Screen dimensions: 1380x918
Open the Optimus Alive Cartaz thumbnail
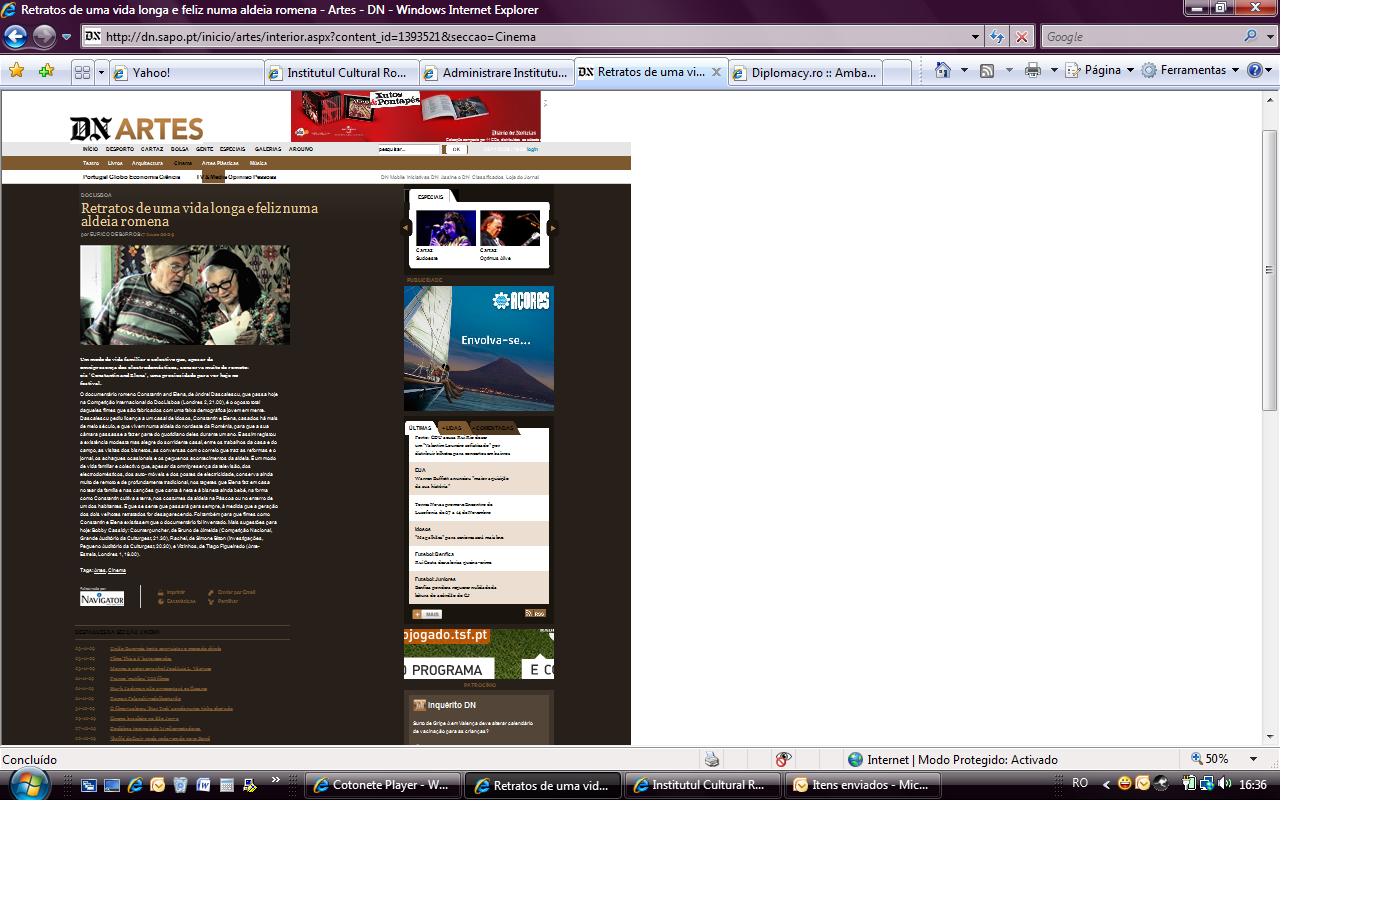click(509, 229)
